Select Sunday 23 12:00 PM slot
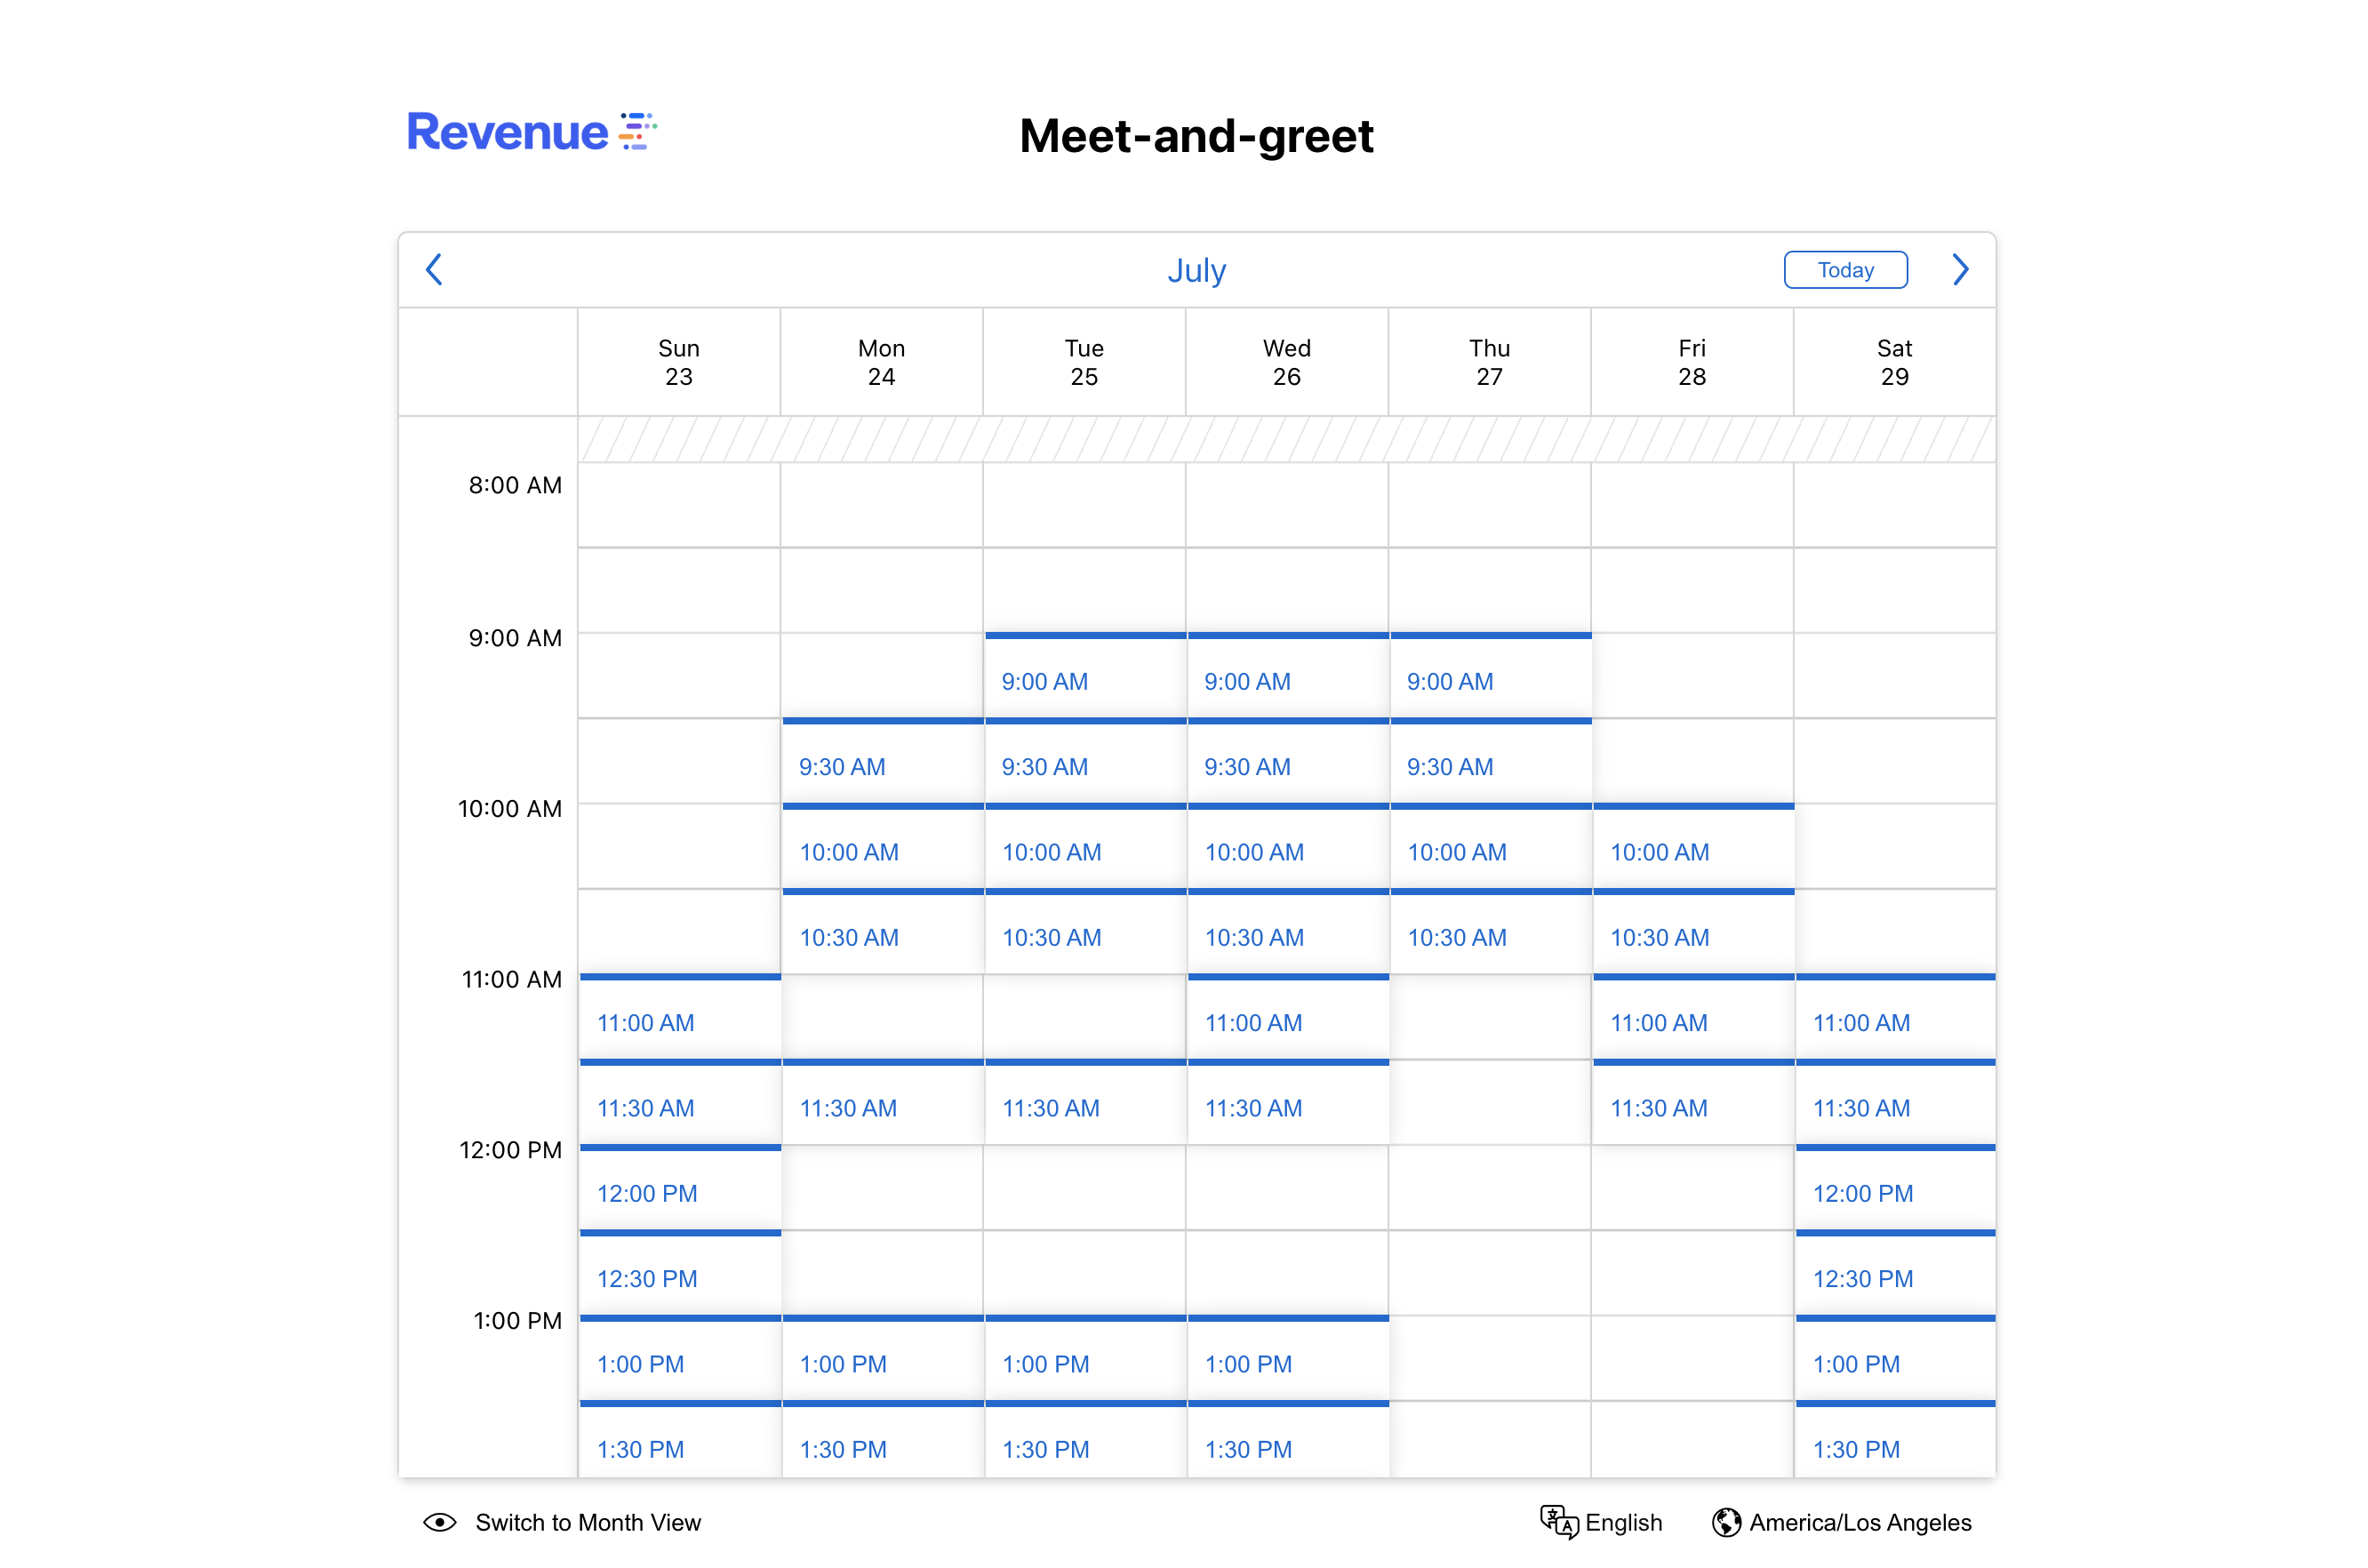Screen dimensions: 2368x1568 coord(679,1192)
